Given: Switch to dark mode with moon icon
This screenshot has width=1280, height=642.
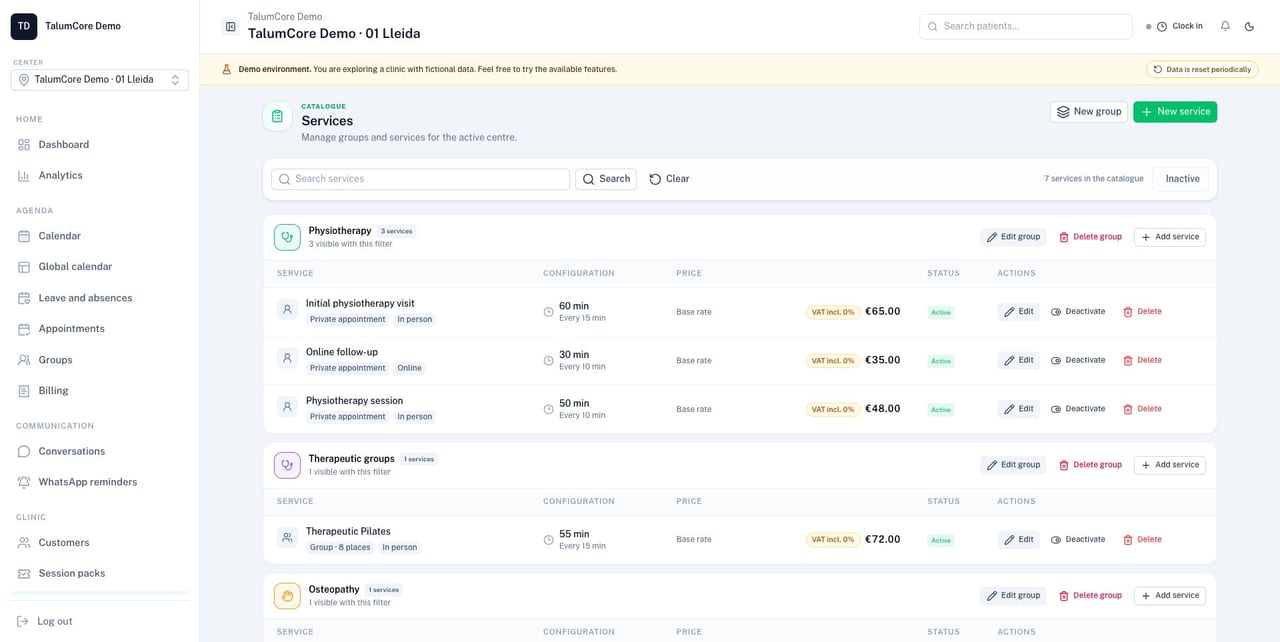Looking at the screenshot, I should click(1249, 26).
